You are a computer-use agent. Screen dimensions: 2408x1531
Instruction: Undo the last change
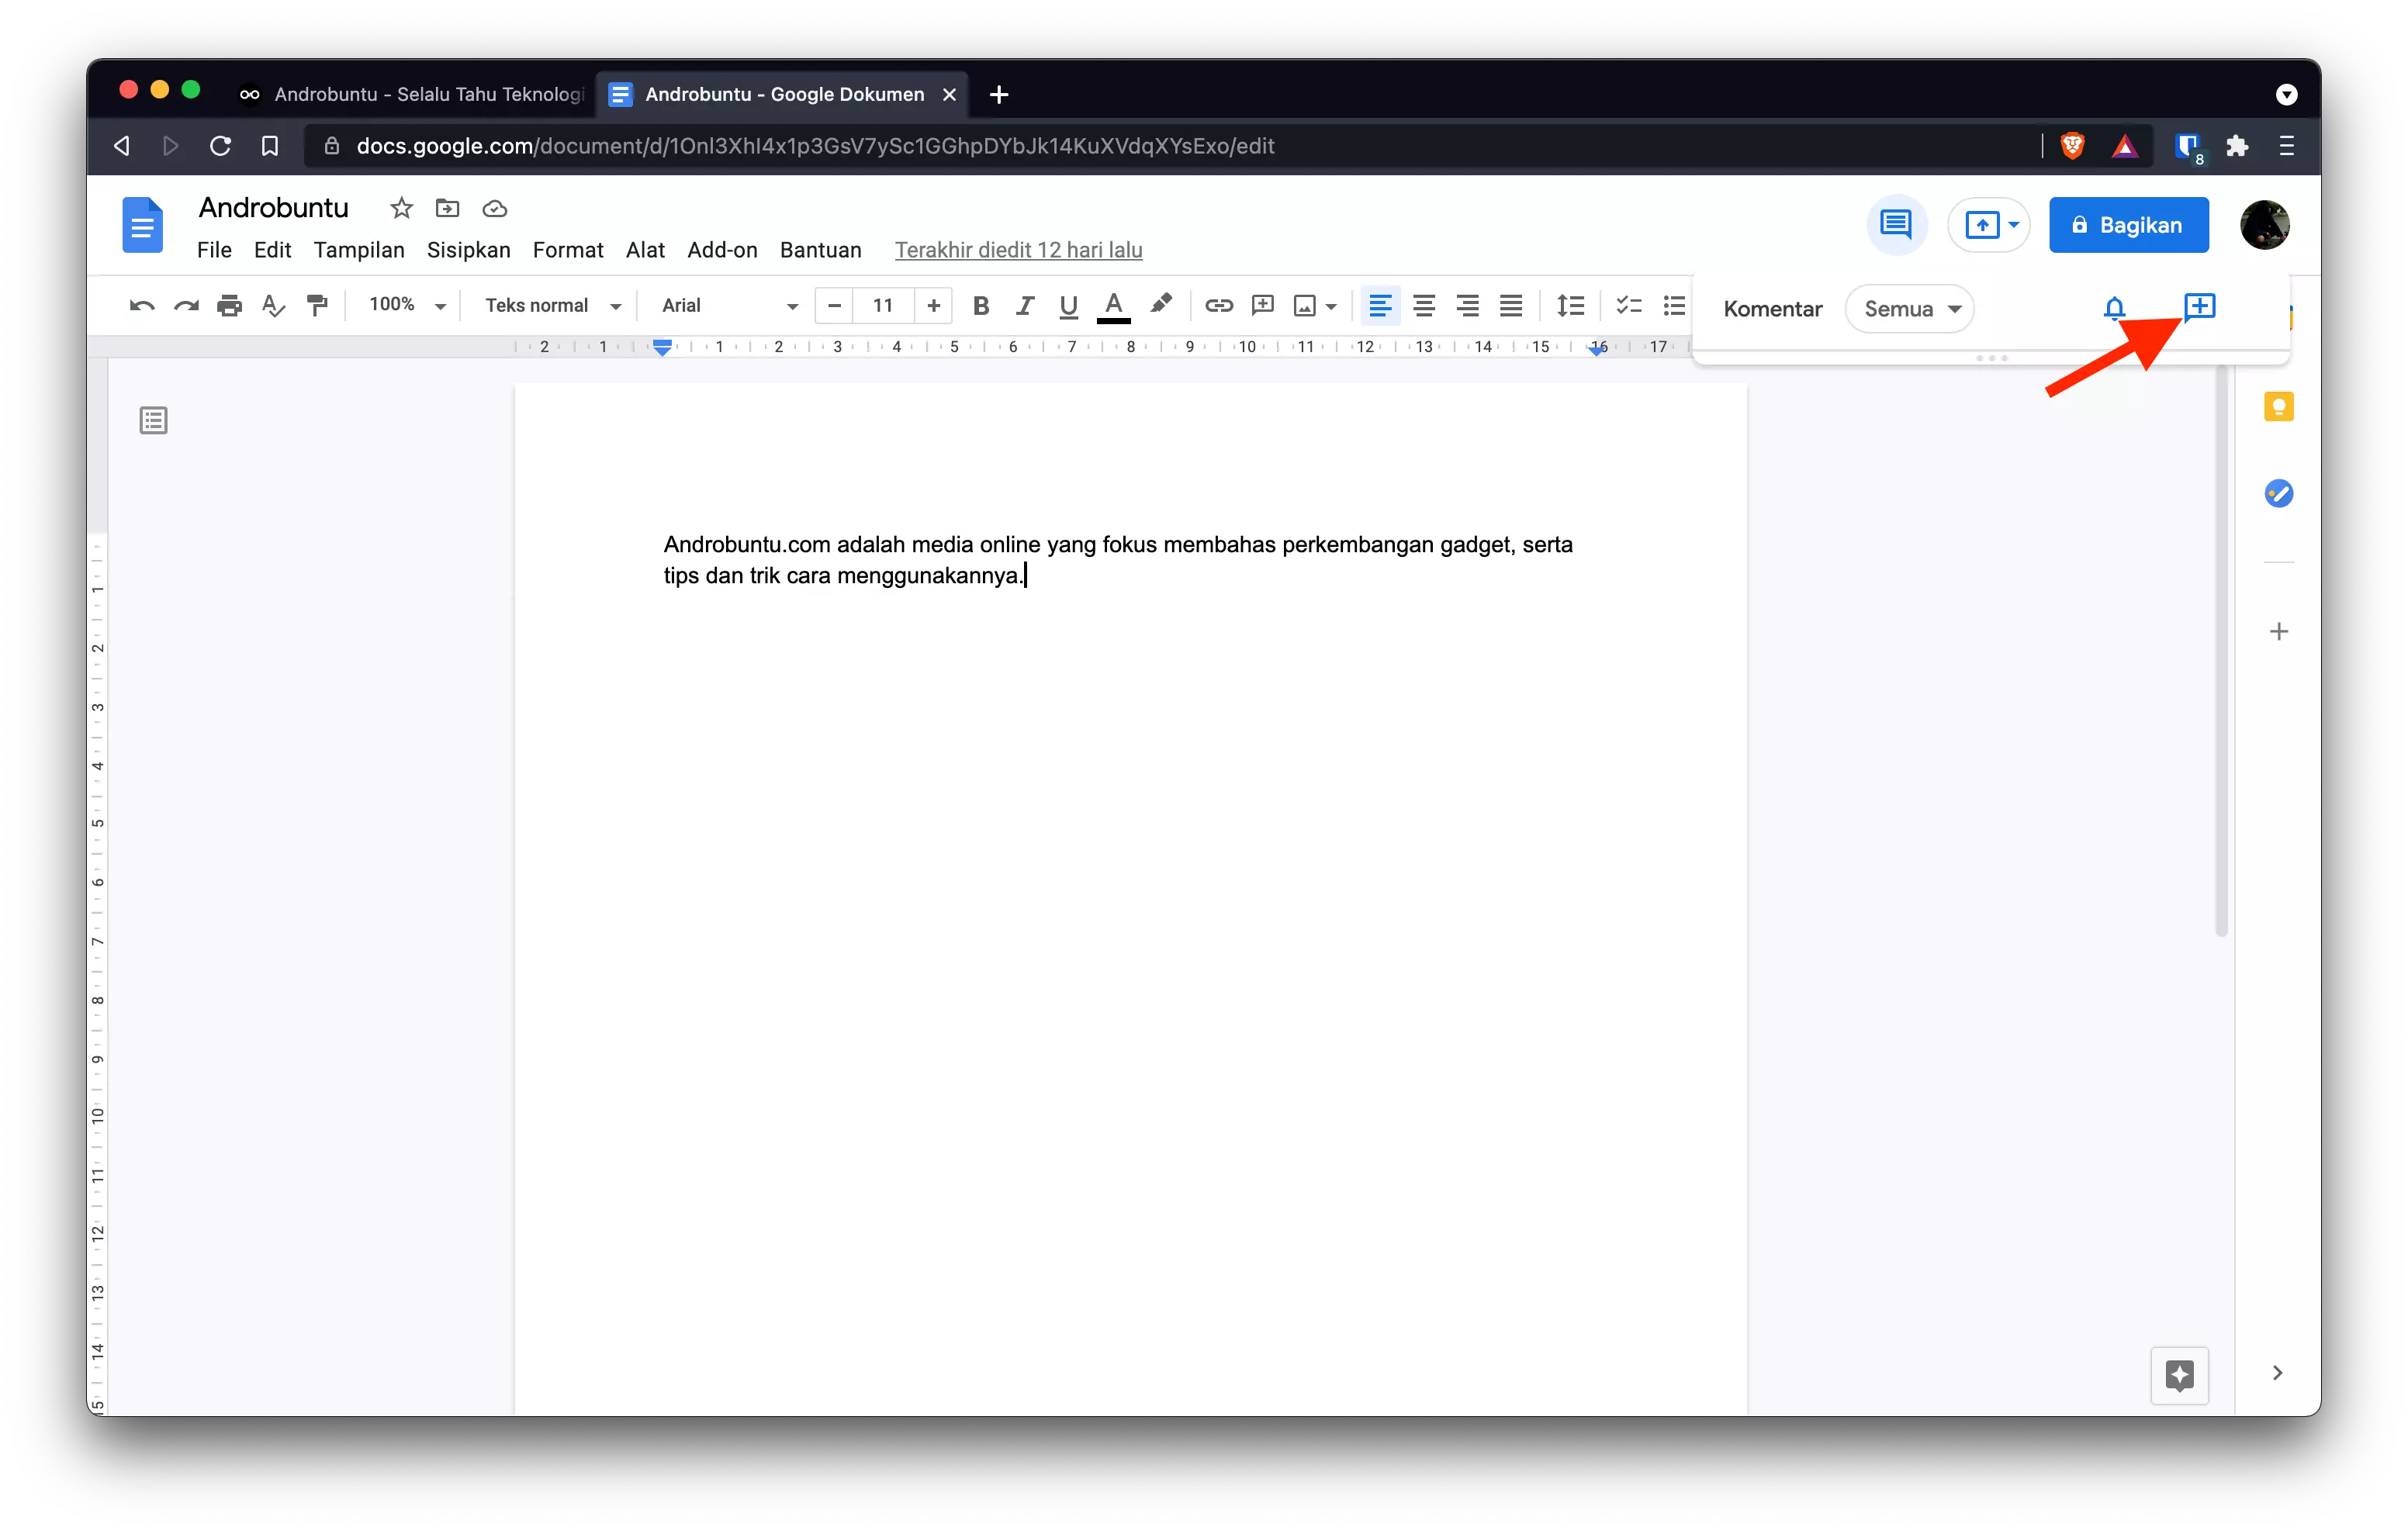coord(141,305)
